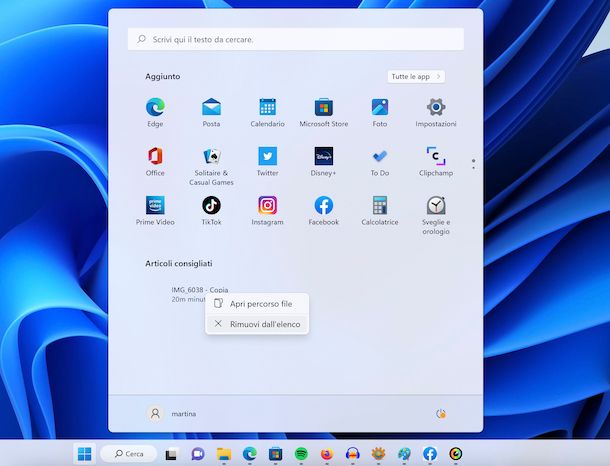610x466 pixels.
Task: Open Sveglie e orologio app
Action: [x=436, y=215]
